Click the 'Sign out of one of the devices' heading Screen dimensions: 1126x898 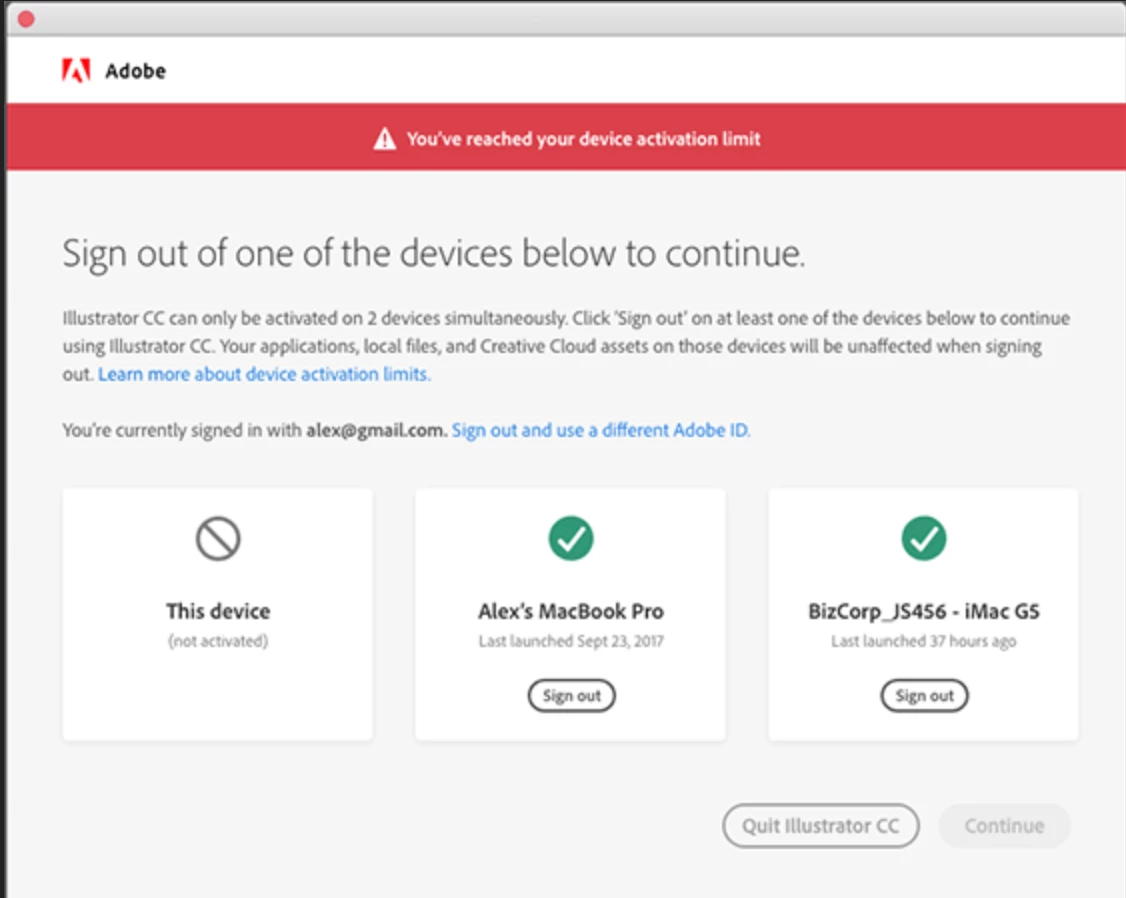click(x=434, y=254)
